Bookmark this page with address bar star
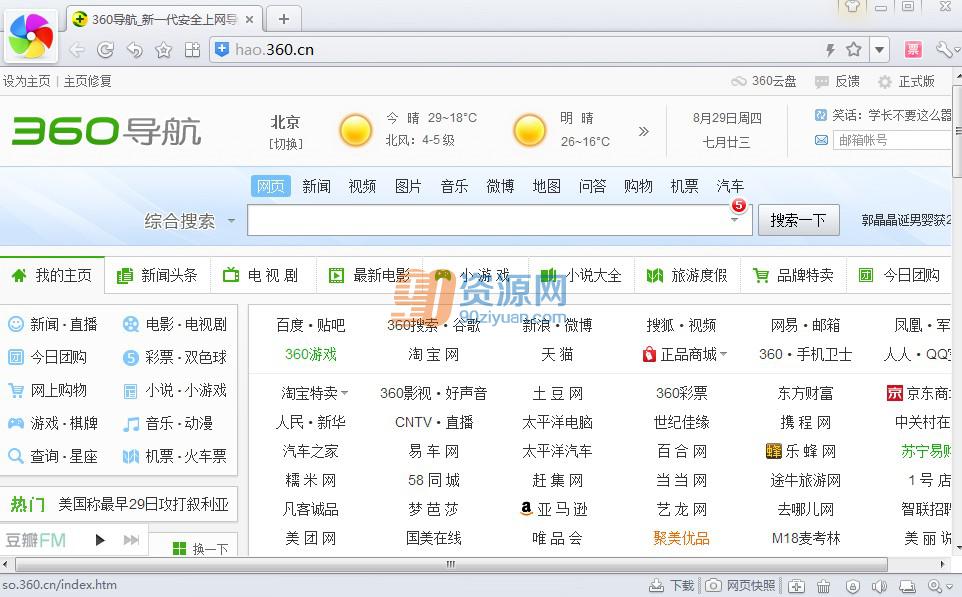Viewport: 962px width, 597px height. pyautogui.click(x=853, y=49)
